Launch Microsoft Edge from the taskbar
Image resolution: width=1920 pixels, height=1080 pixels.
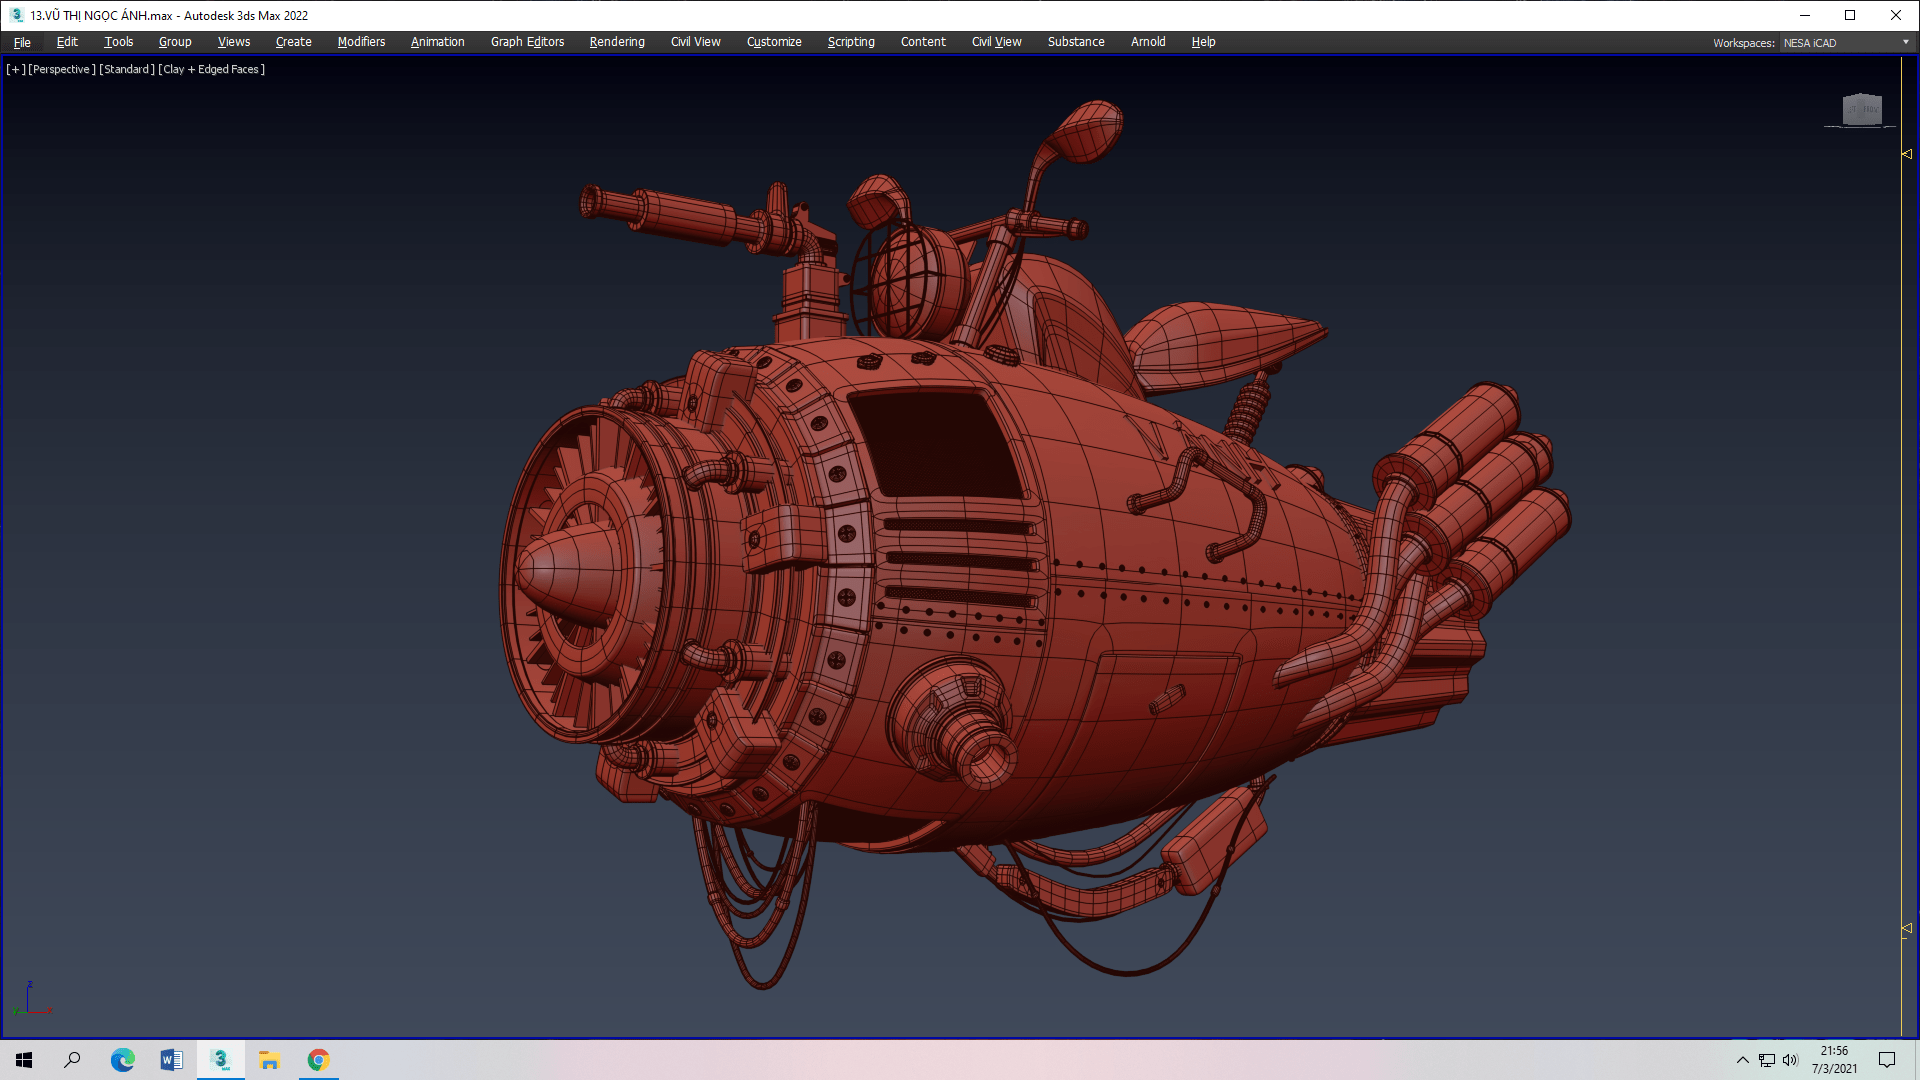pos(122,1060)
